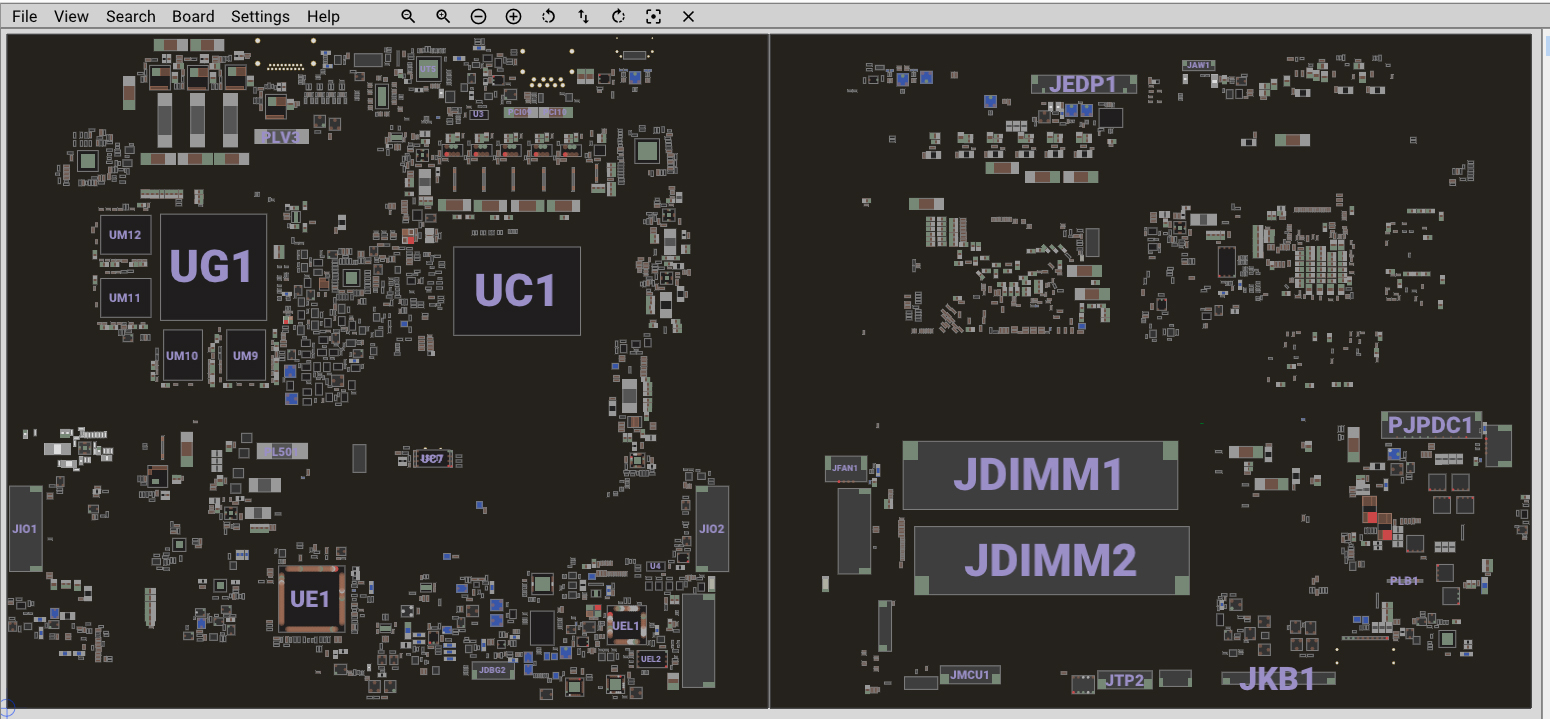Viewport: 1550px width, 719px height.
Task: Flip the board with up-down arrows icon
Action: (583, 17)
